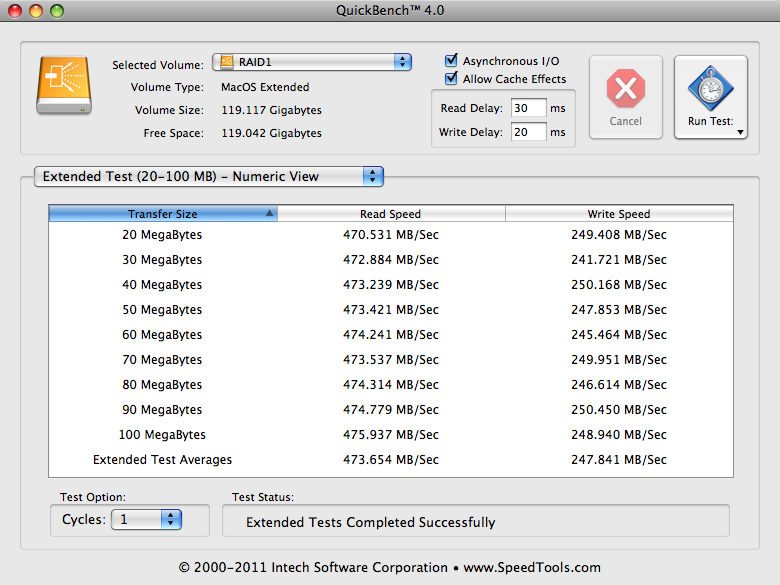Click the small RAID1 drive icon in dropdown
The height and width of the screenshot is (585, 780).
227,62
